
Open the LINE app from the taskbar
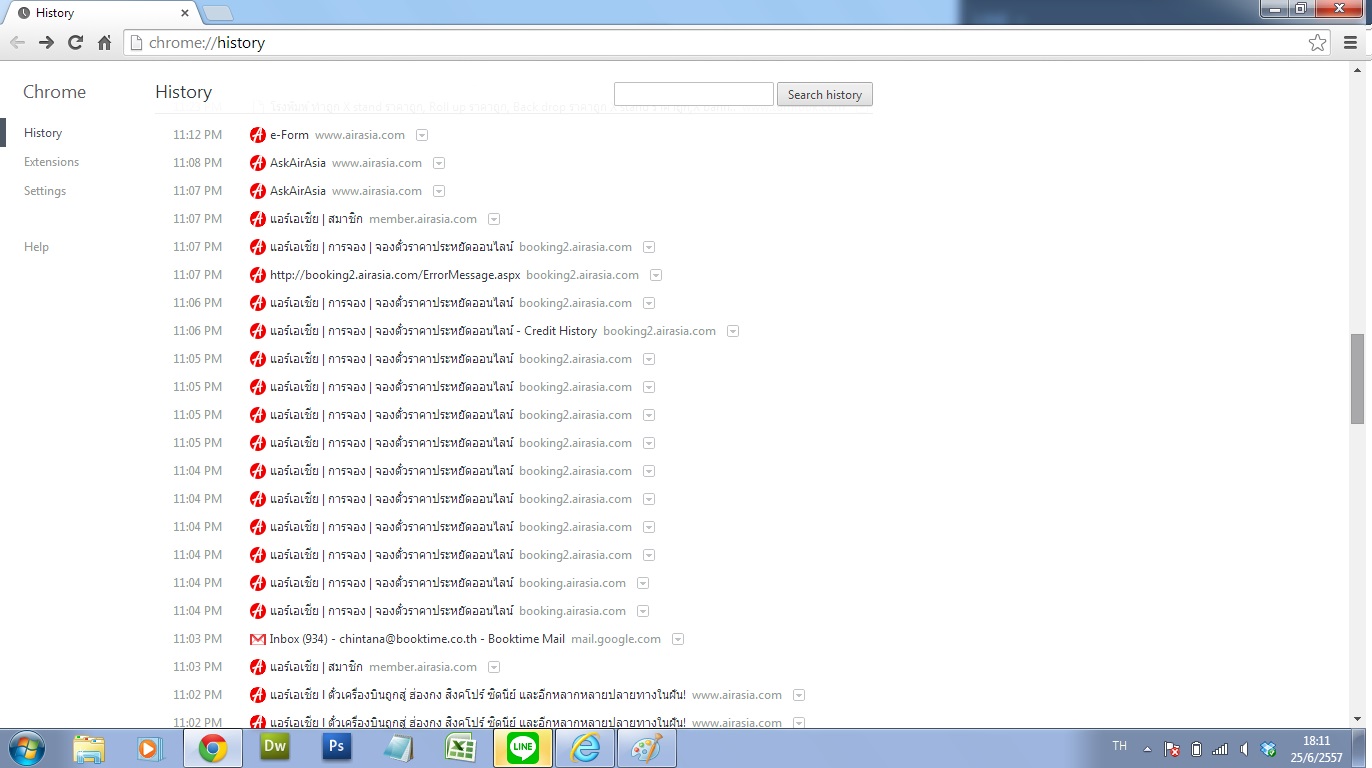point(523,748)
